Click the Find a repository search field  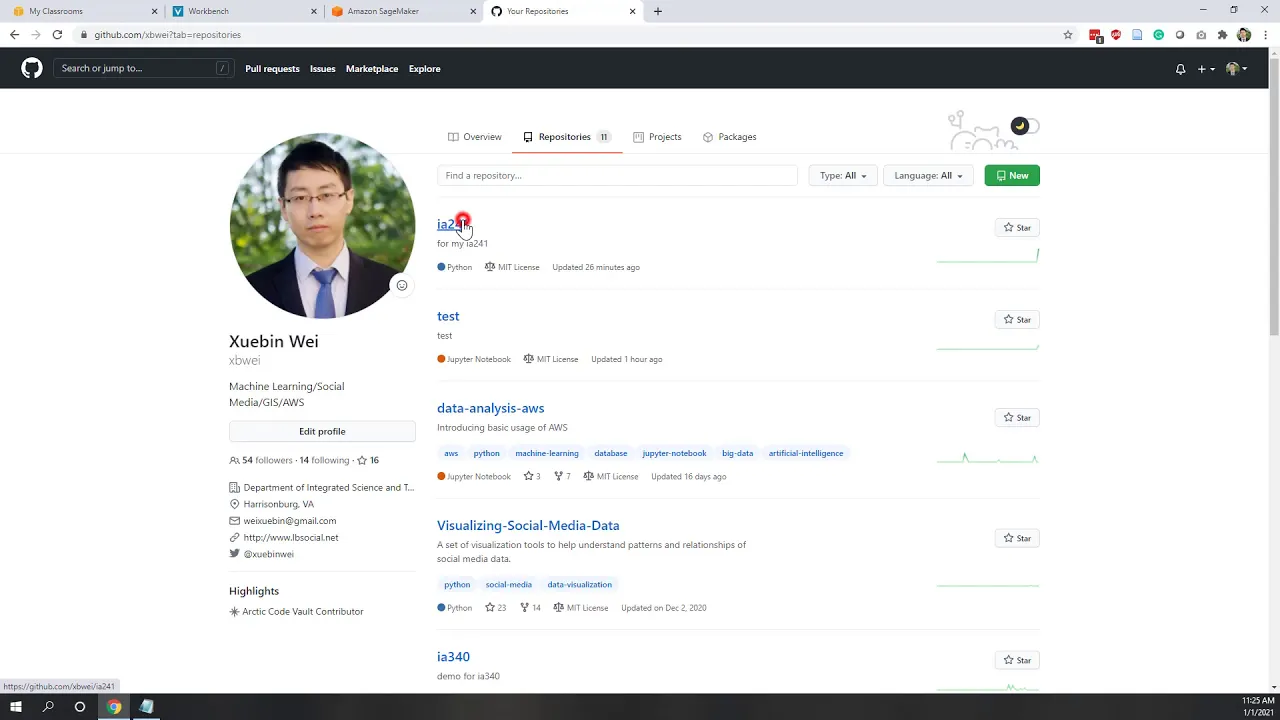pyautogui.click(x=617, y=176)
